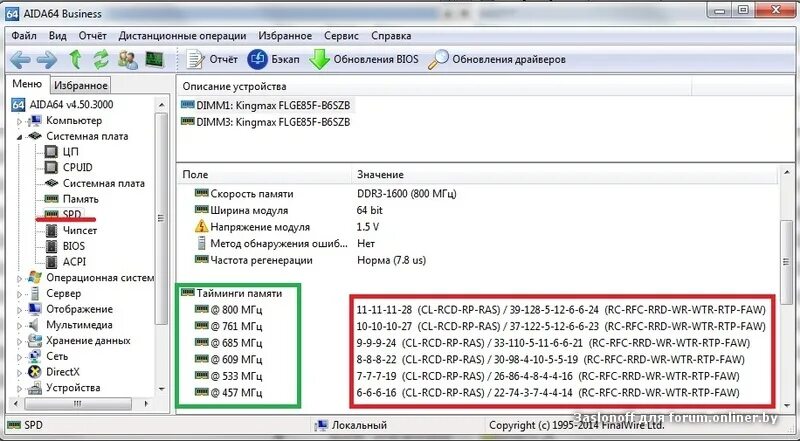This screenshot has width=800, height=441.
Task: Click the Компьютер monitor icon
Action: click(x=35, y=121)
